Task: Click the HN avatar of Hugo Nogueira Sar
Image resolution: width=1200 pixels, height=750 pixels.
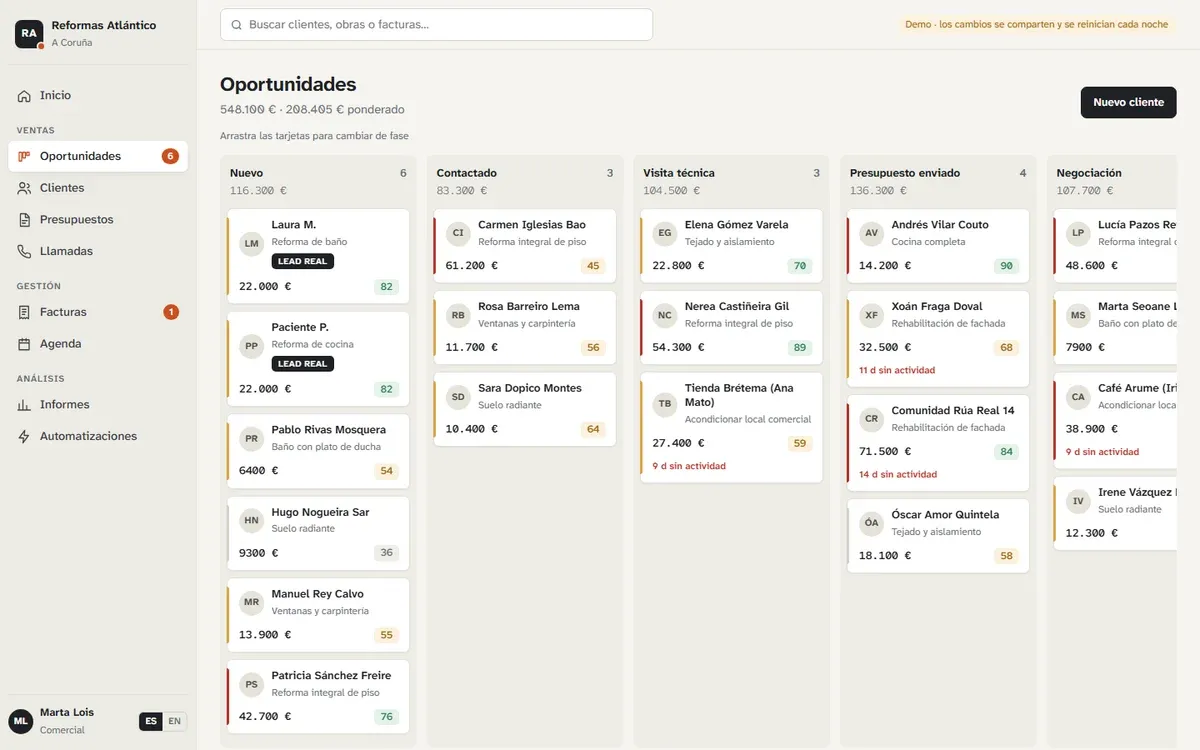Action: [x=252, y=520]
